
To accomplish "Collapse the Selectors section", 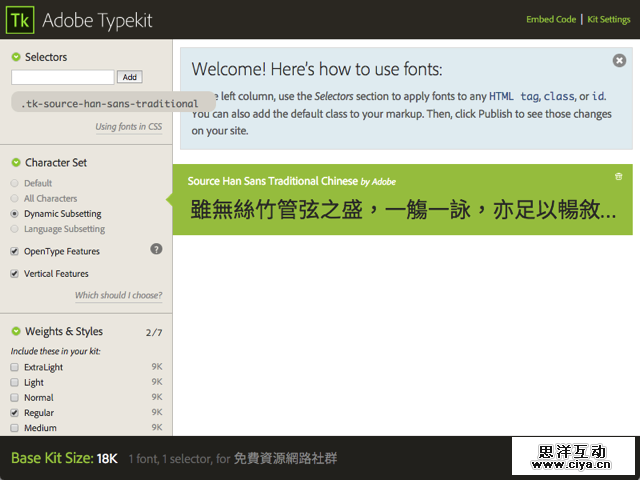I will [16, 58].
